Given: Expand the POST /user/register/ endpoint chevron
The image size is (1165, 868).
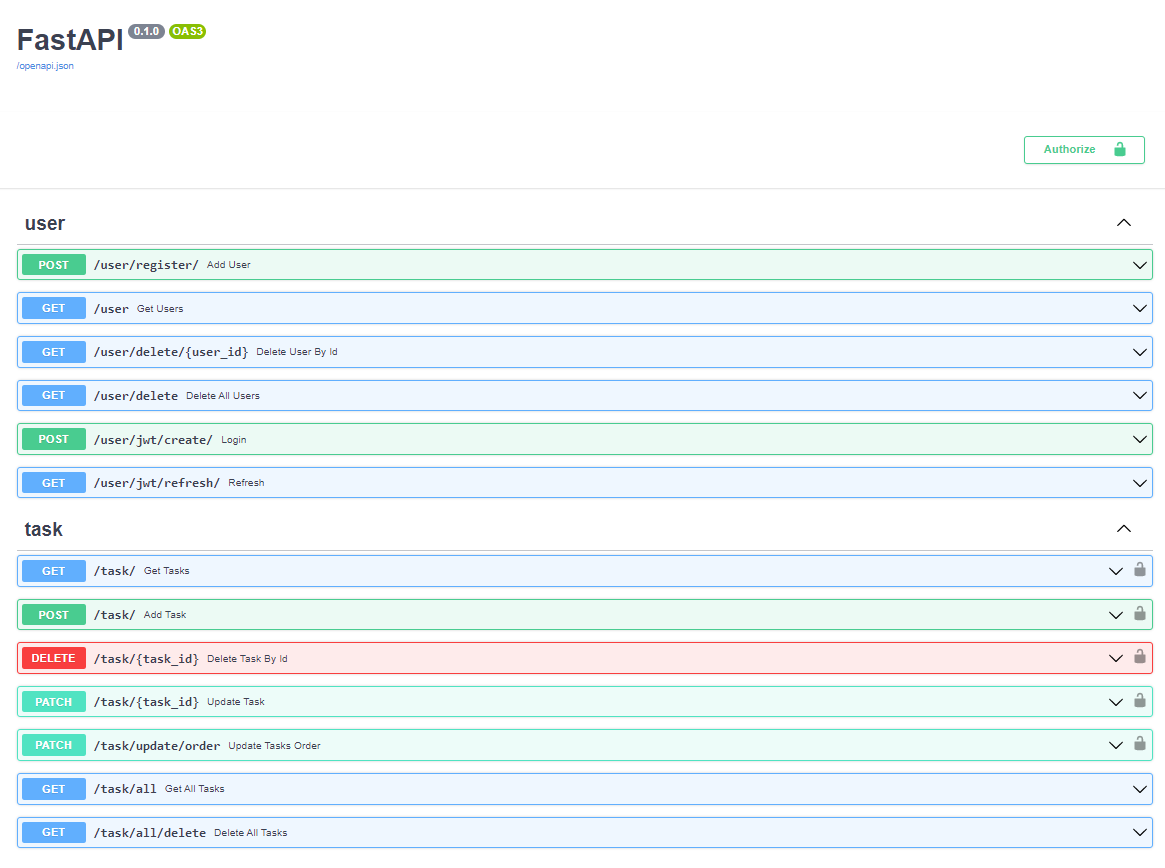Looking at the screenshot, I should pos(1139,265).
